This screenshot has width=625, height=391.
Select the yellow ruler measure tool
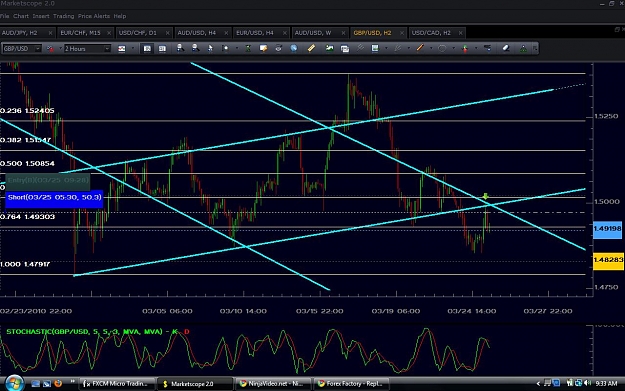[x=311, y=48]
